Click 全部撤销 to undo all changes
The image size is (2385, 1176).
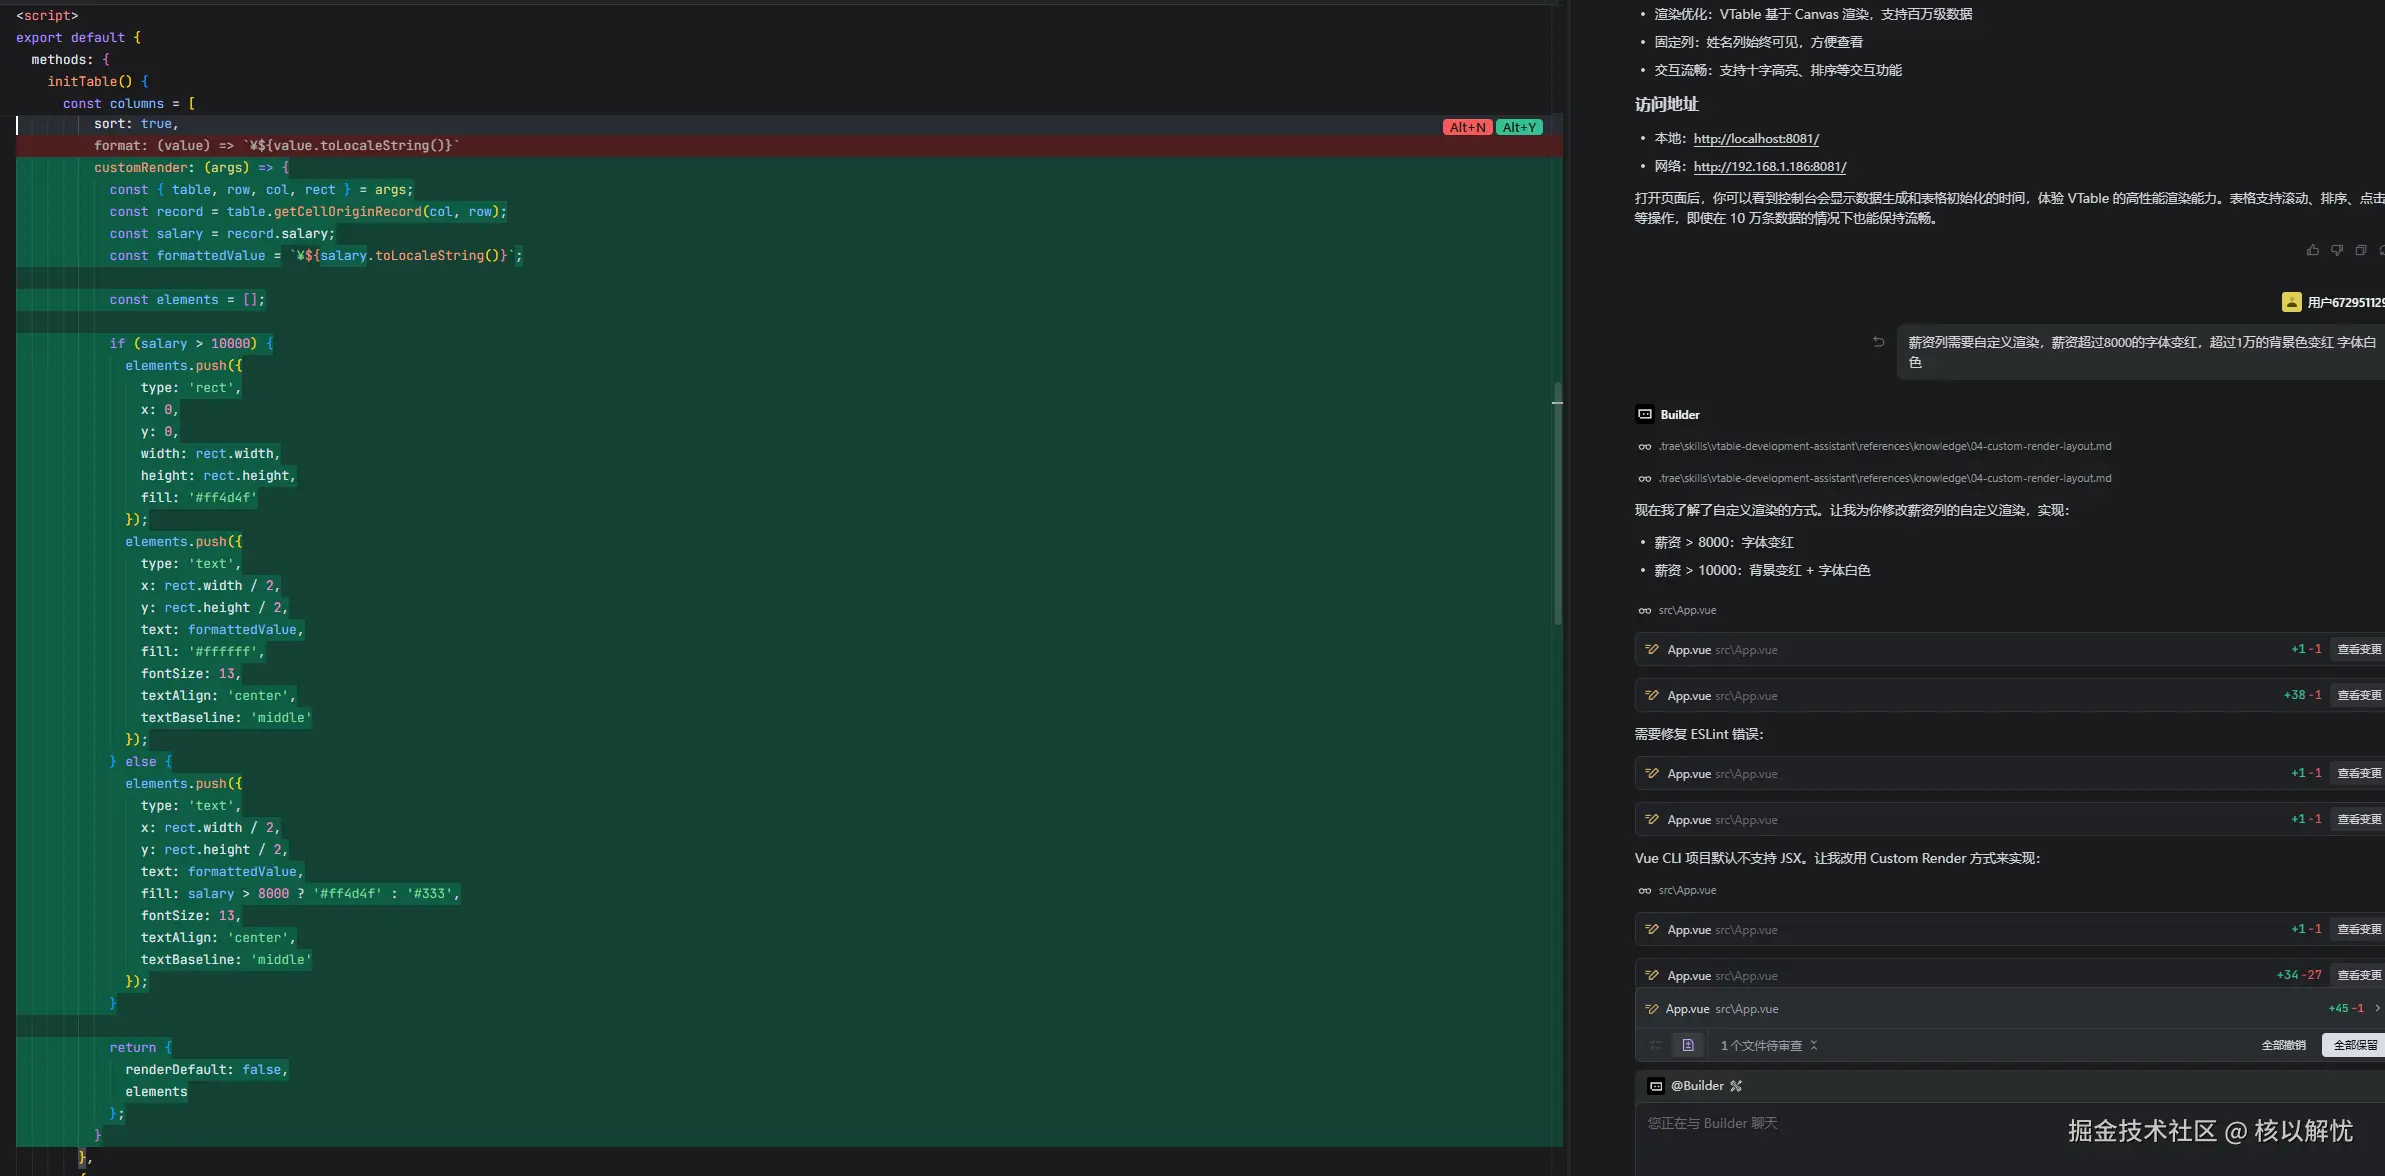tap(2283, 1045)
